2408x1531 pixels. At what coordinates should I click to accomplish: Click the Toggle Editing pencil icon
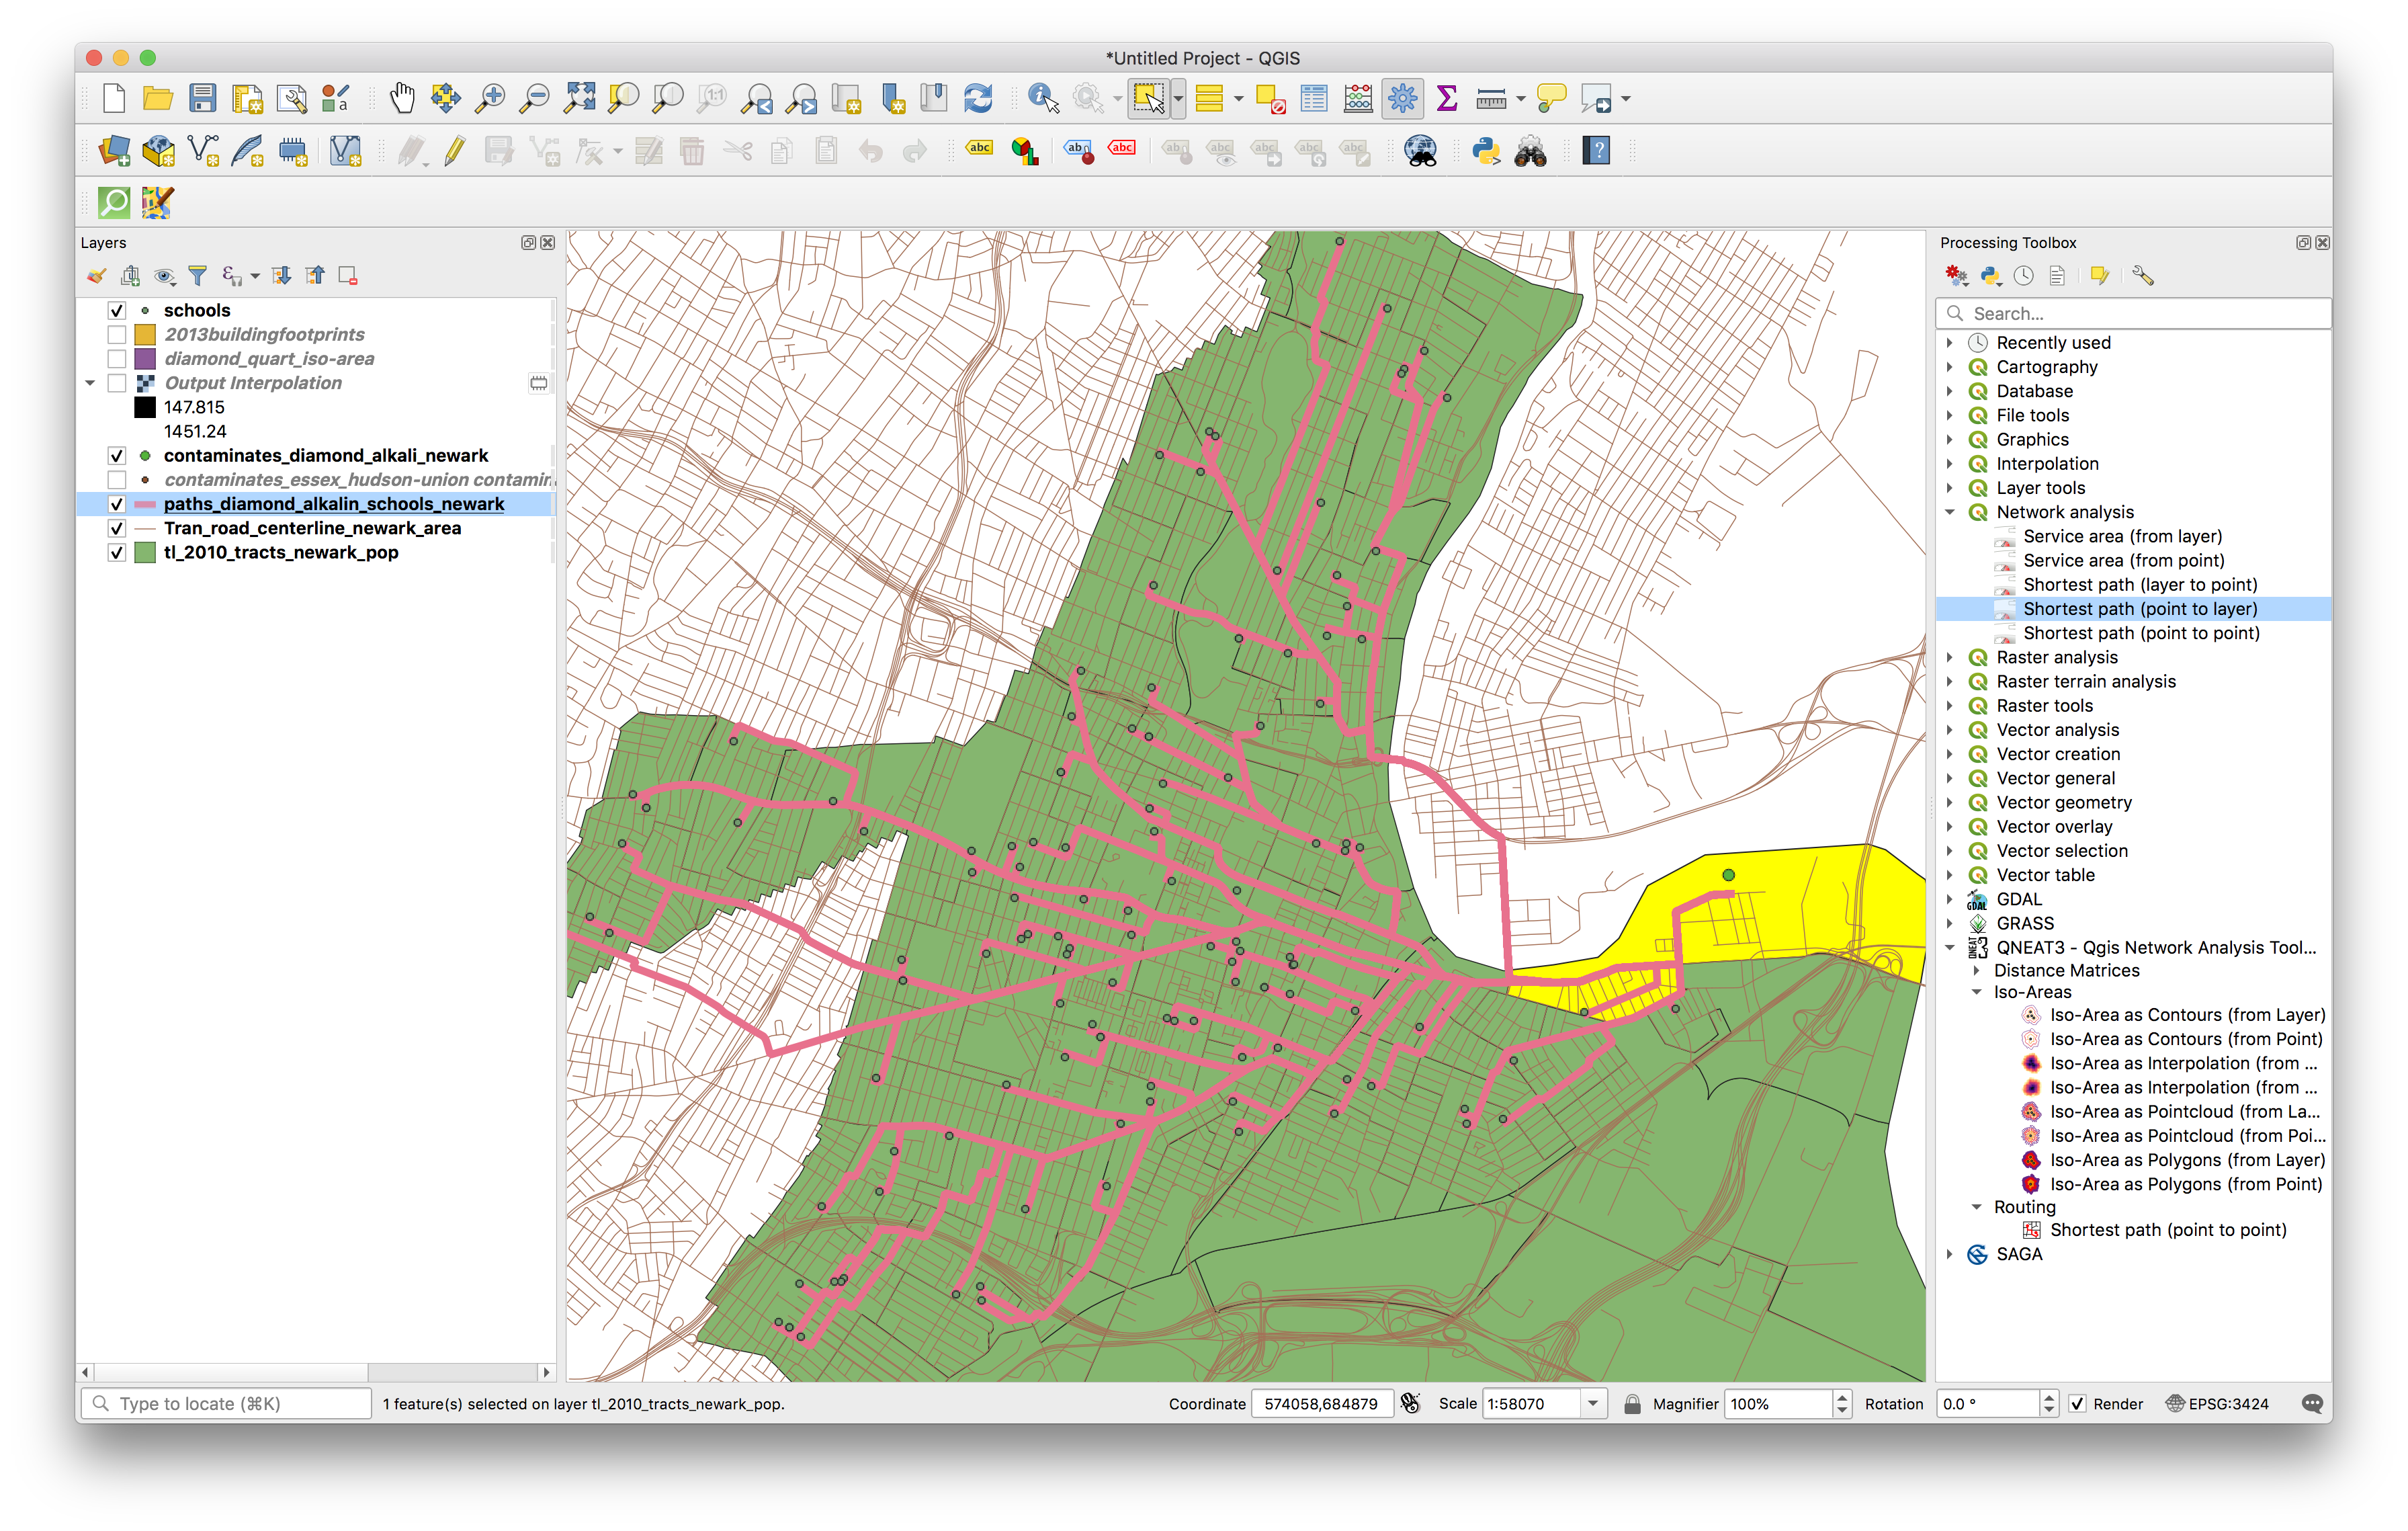tap(454, 151)
